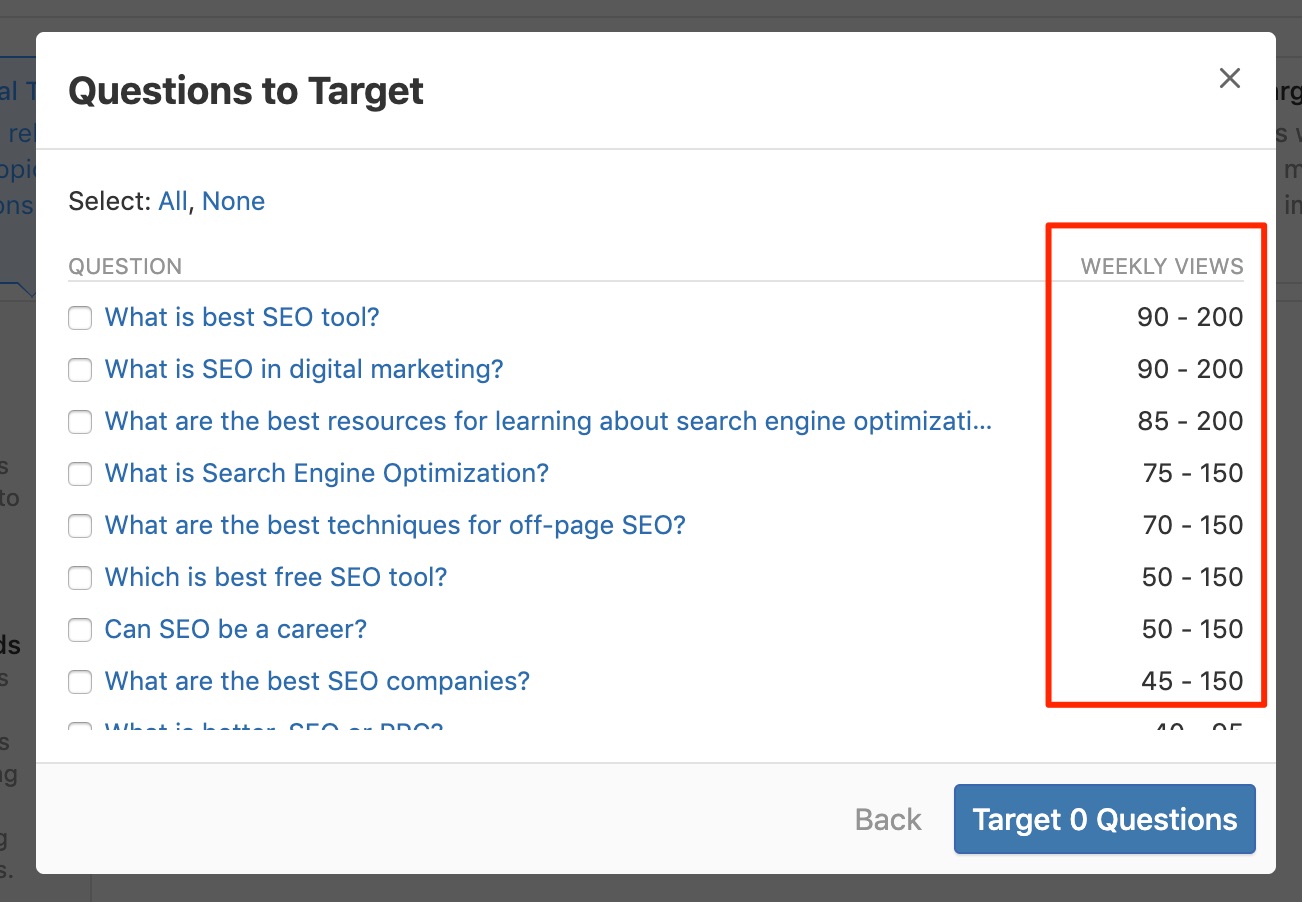
Task: Click the truncated search engine optimization question
Action: point(548,421)
